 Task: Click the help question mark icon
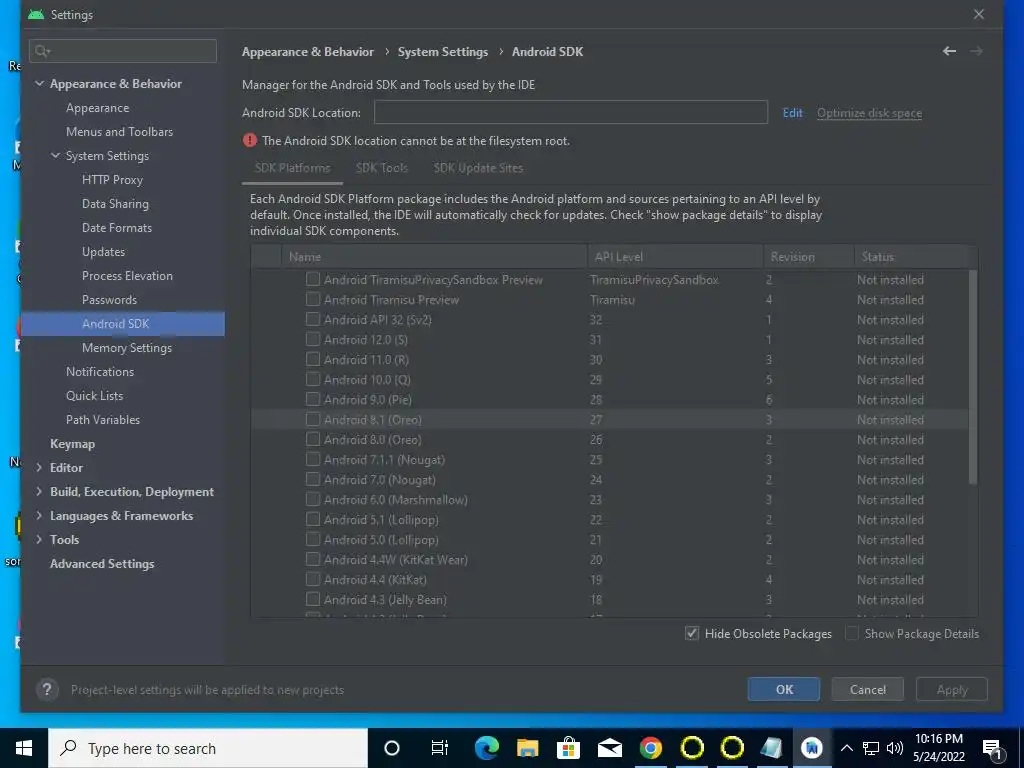[x=46, y=690]
